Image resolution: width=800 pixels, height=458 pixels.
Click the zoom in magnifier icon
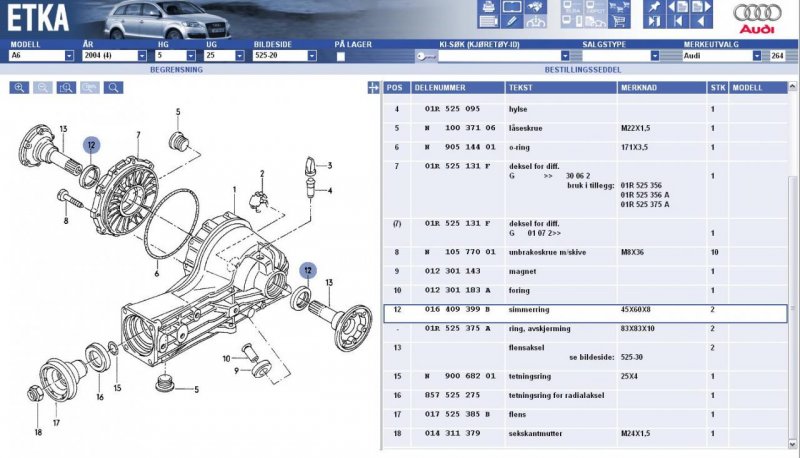coord(19,88)
